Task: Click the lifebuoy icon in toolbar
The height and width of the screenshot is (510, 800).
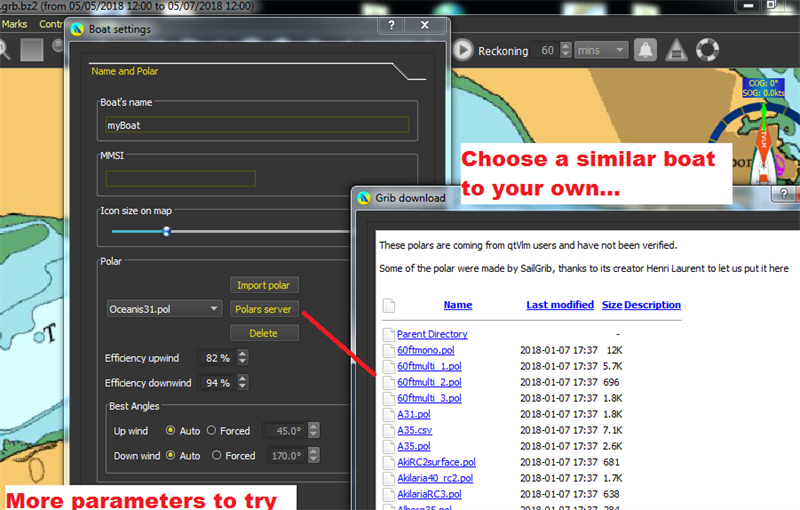Action: [708, 50]
